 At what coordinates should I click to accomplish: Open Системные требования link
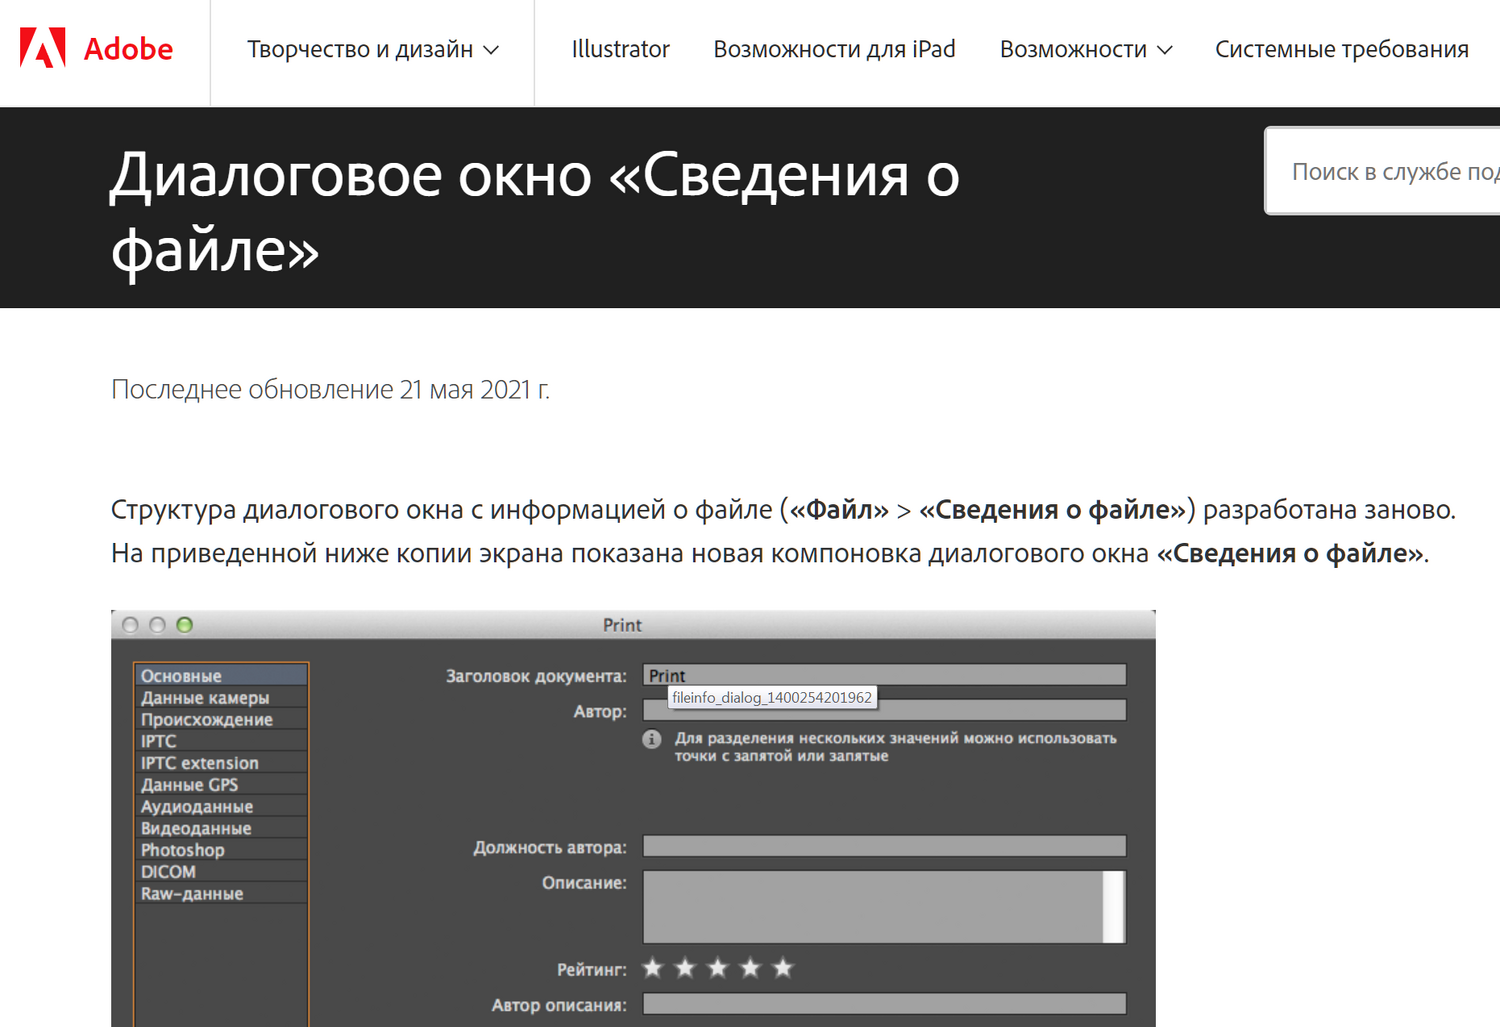[x=1341, y=49]
